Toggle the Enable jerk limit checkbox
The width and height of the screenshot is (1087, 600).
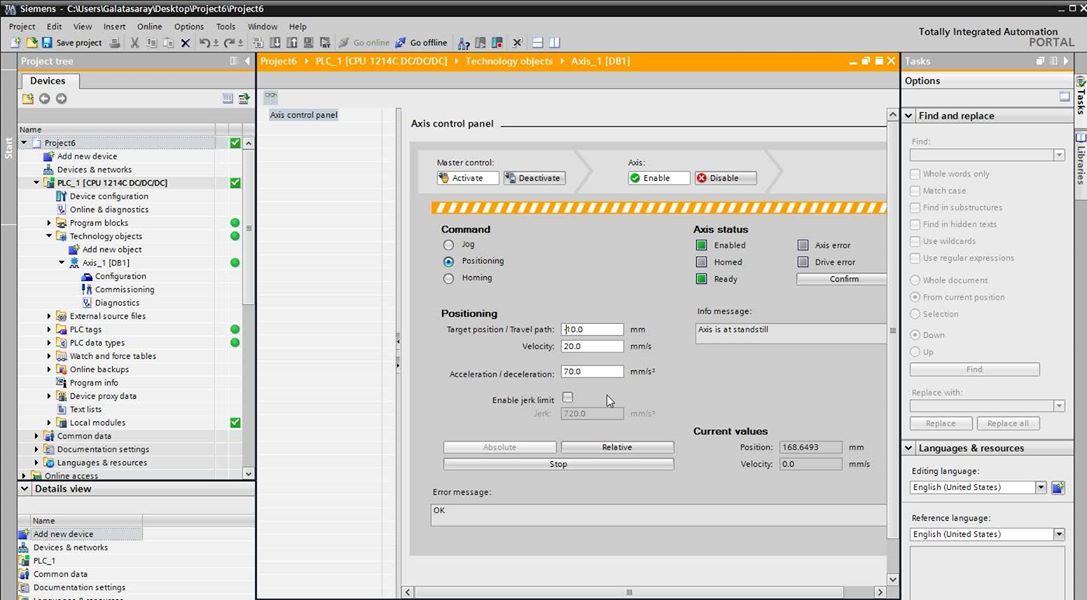pyautogui.click(x=568, y=398)
